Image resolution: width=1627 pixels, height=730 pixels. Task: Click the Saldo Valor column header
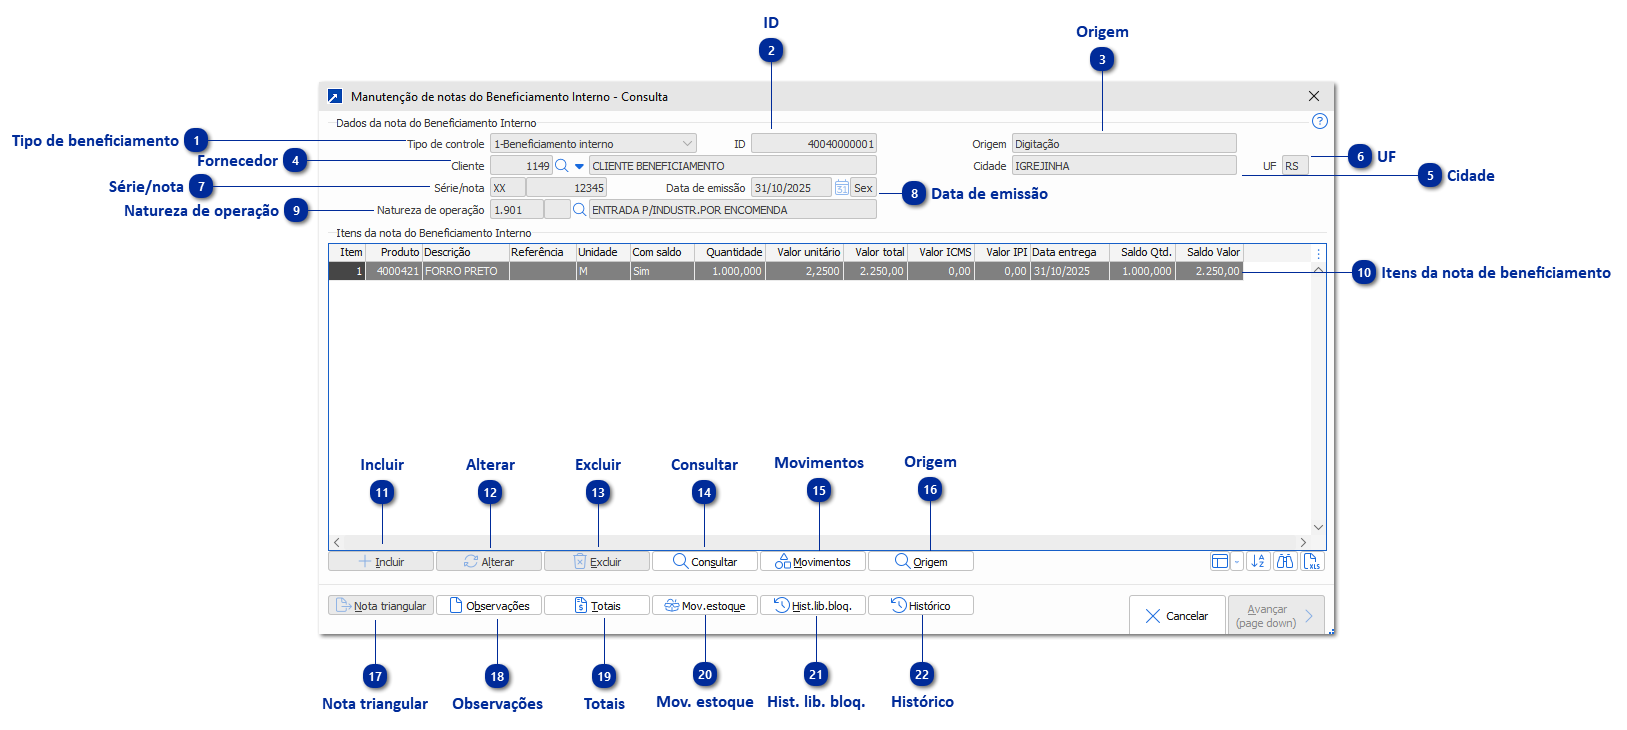(x=1209, y=252)
